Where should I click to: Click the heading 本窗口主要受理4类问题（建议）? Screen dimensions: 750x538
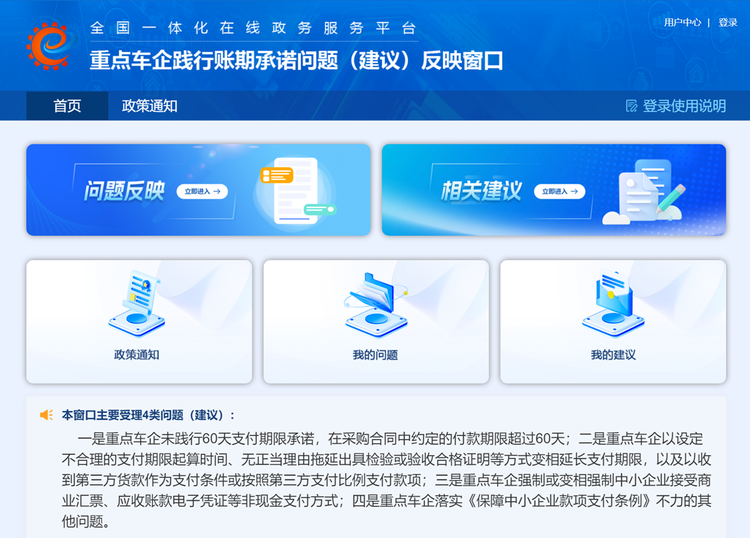(x=148, y=415)
